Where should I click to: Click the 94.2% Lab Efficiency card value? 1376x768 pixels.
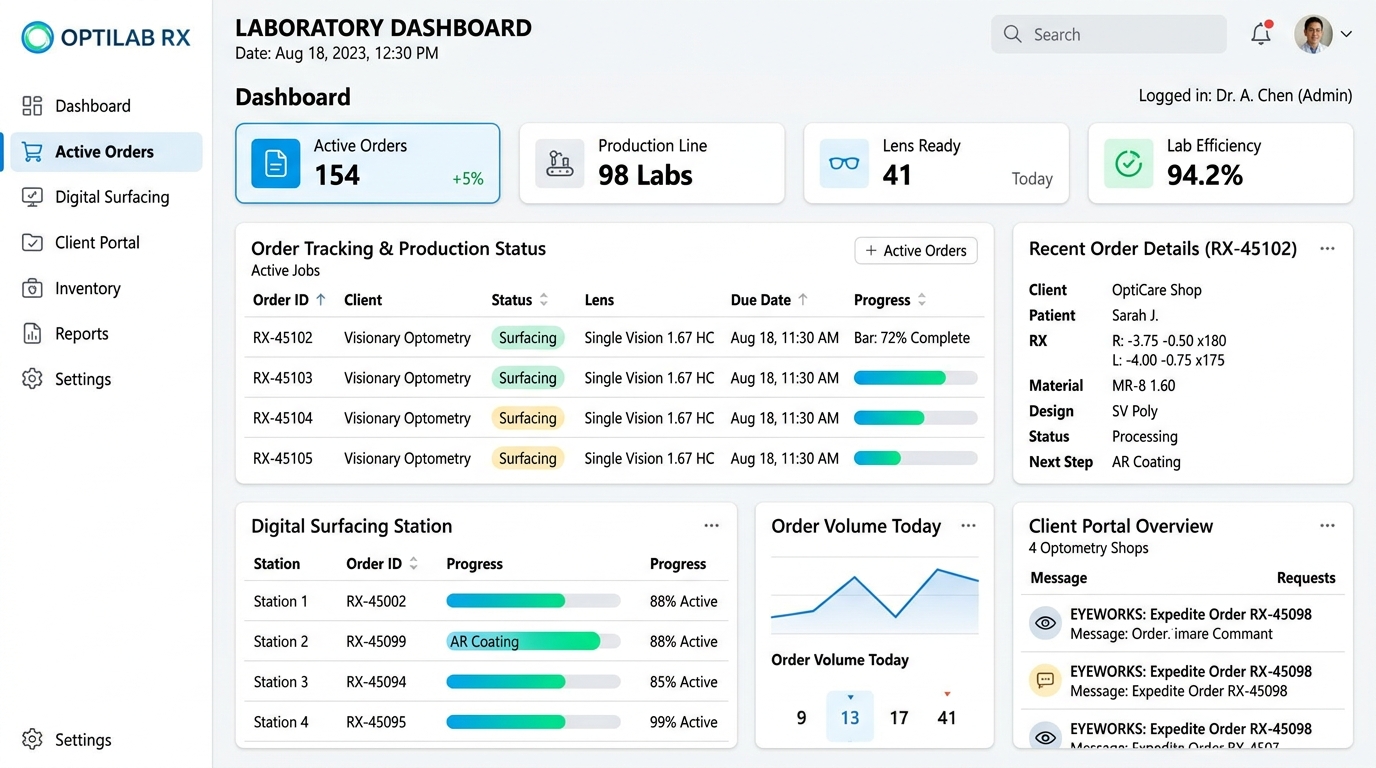1205,175
